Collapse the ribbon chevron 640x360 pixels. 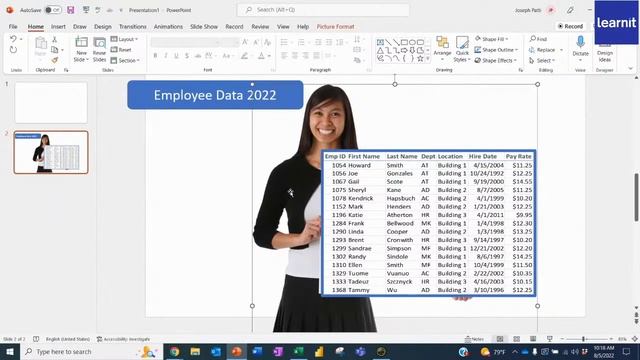pyautogui.click(x=631, y=69)
